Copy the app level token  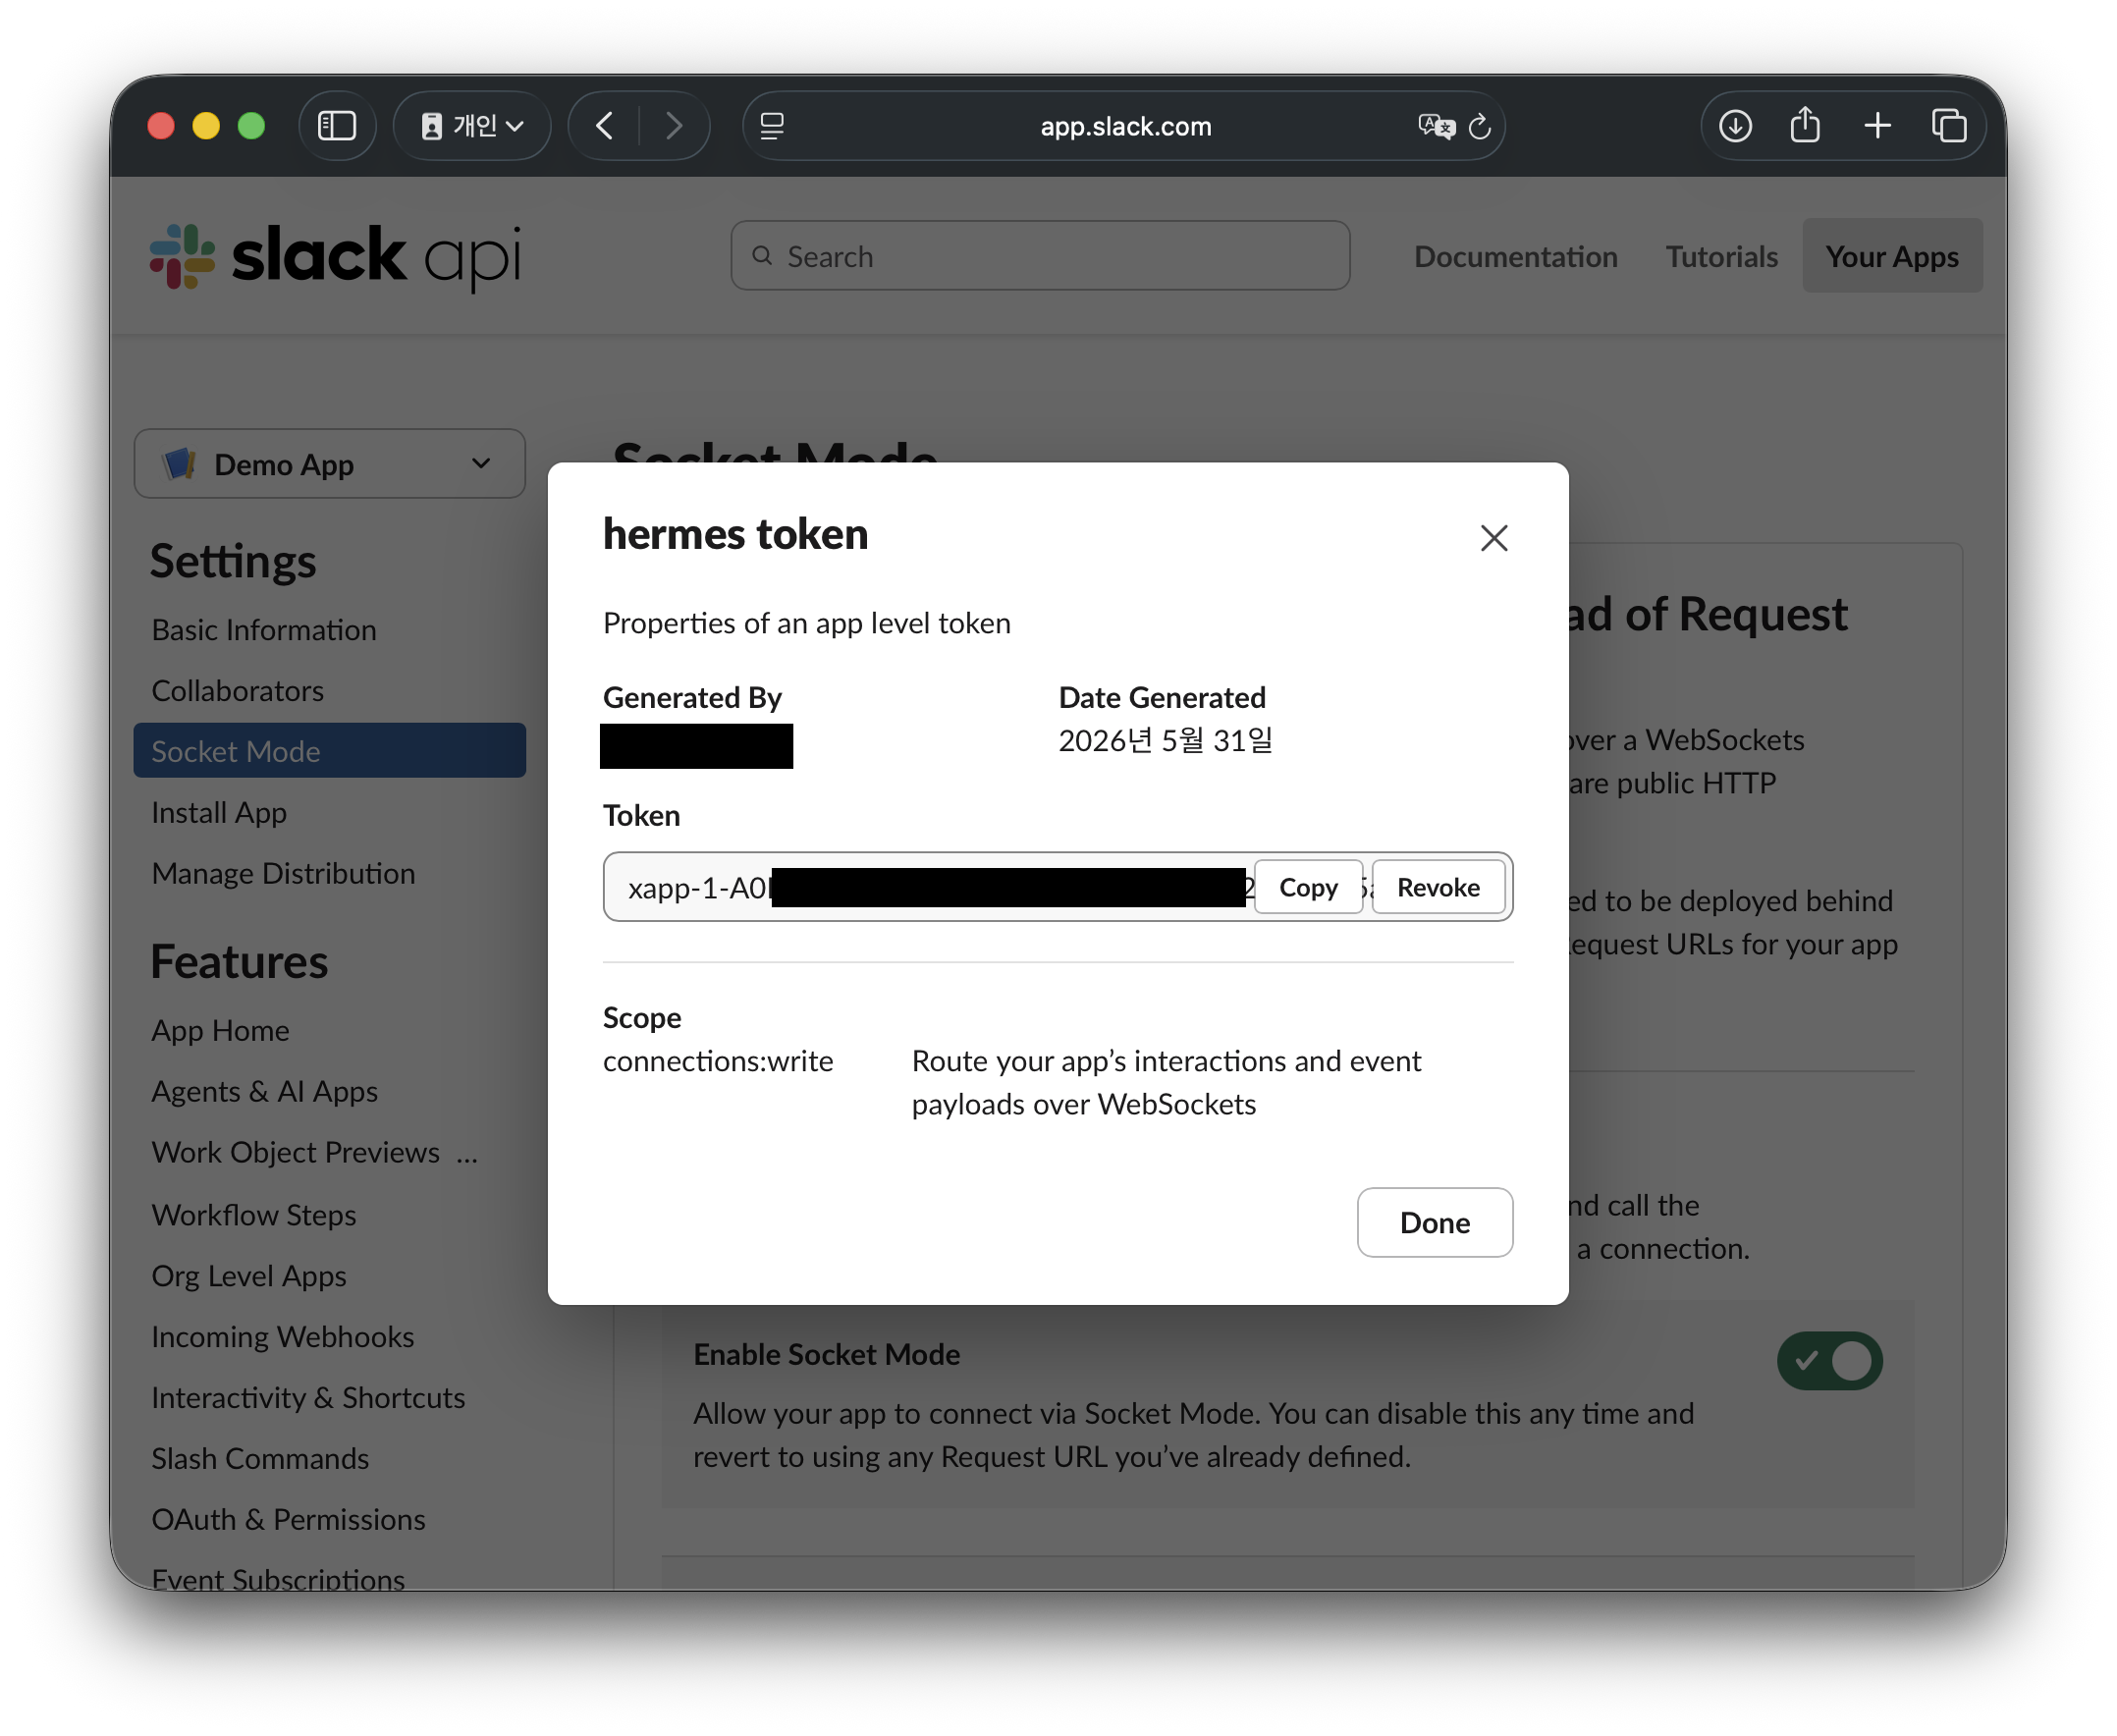[x=1308, y=887]
